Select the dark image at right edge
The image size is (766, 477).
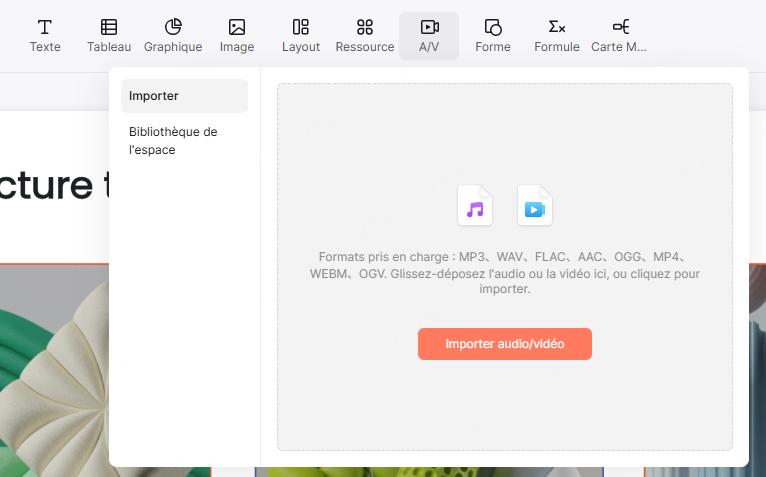757,370
